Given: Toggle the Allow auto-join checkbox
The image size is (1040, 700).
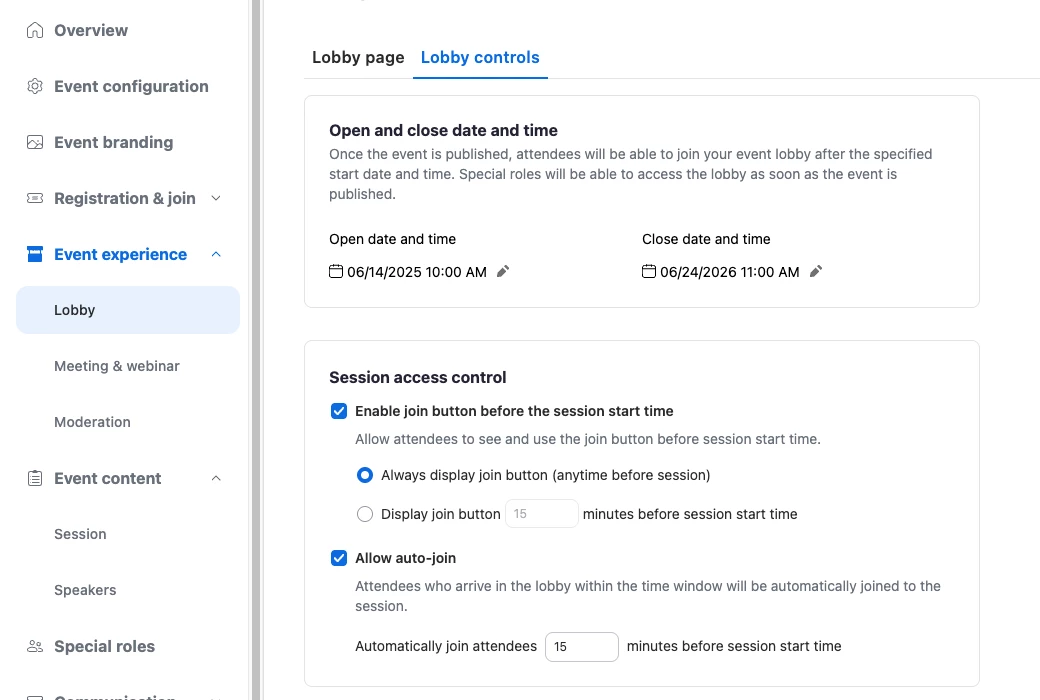Looking at the screenshot, I should 339,558.
